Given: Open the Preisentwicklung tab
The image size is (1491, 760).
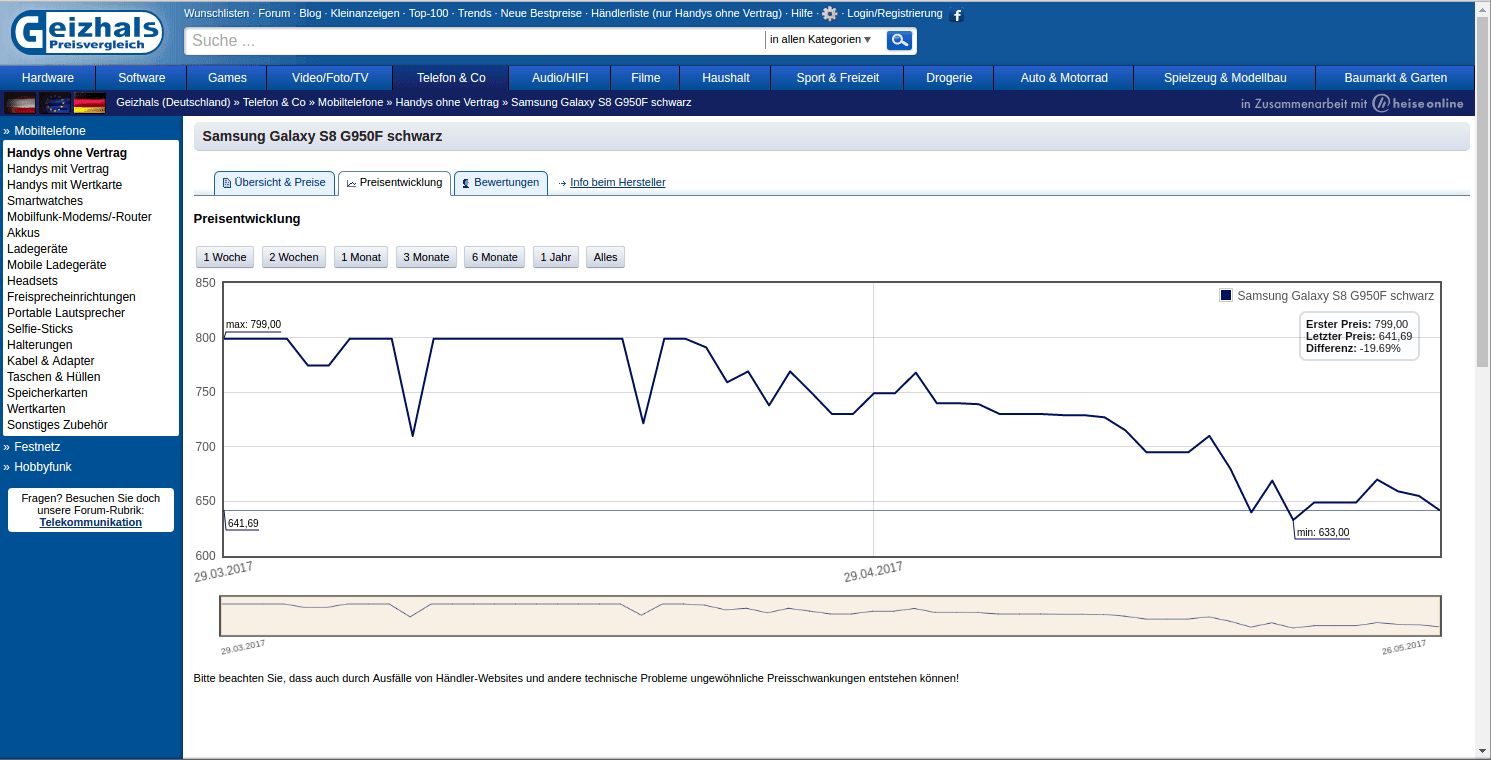Looking at the screenshot, I should 394,183.
